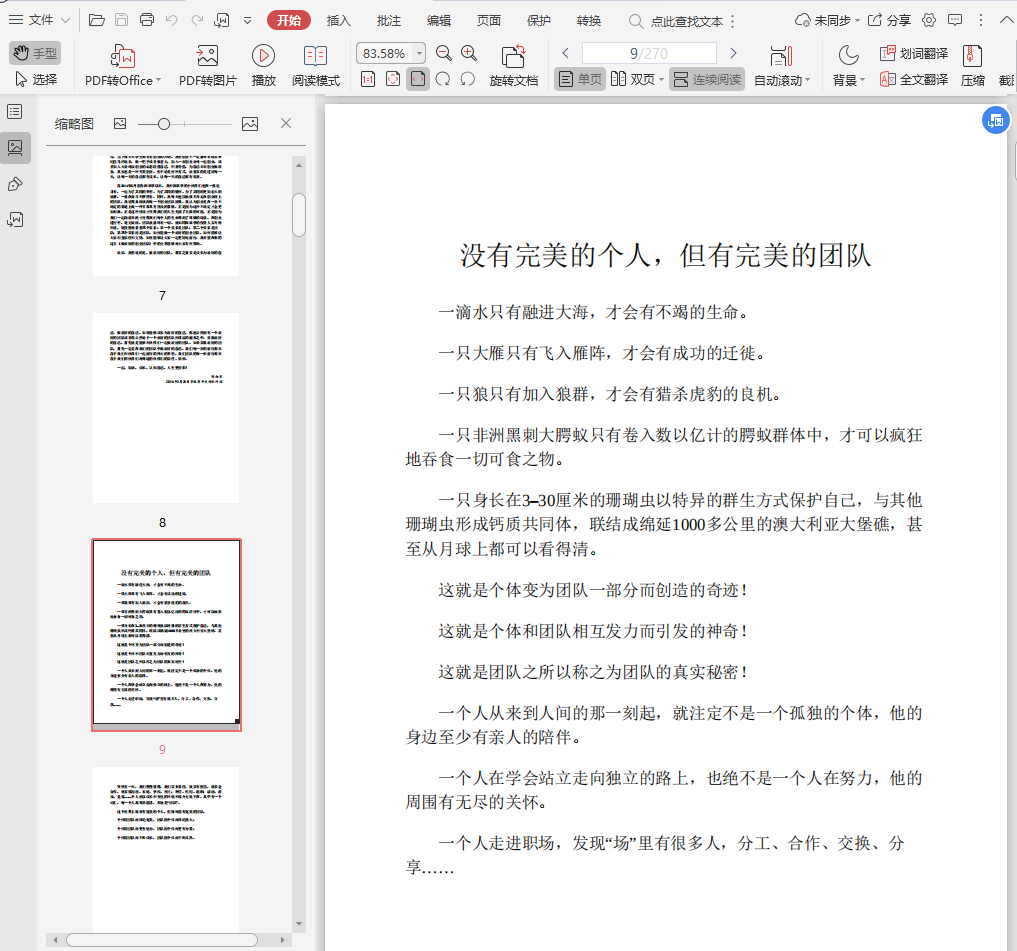1017x951 pixels.
Task: Click the 全文翻译 full text translation button
Action: pyautogui.click(x=914, y=79)
